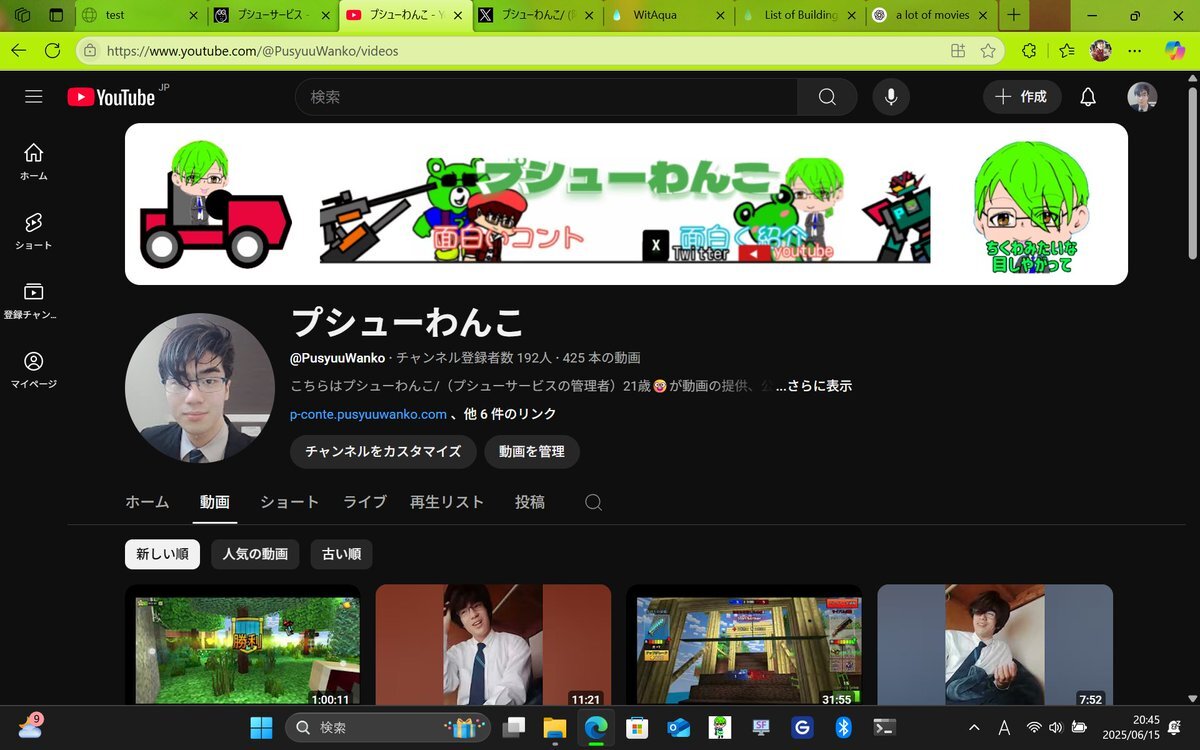The image size is (1200, 750).
Task: Click チャンネルをカスタマイズ button
Action: point(383,451)
